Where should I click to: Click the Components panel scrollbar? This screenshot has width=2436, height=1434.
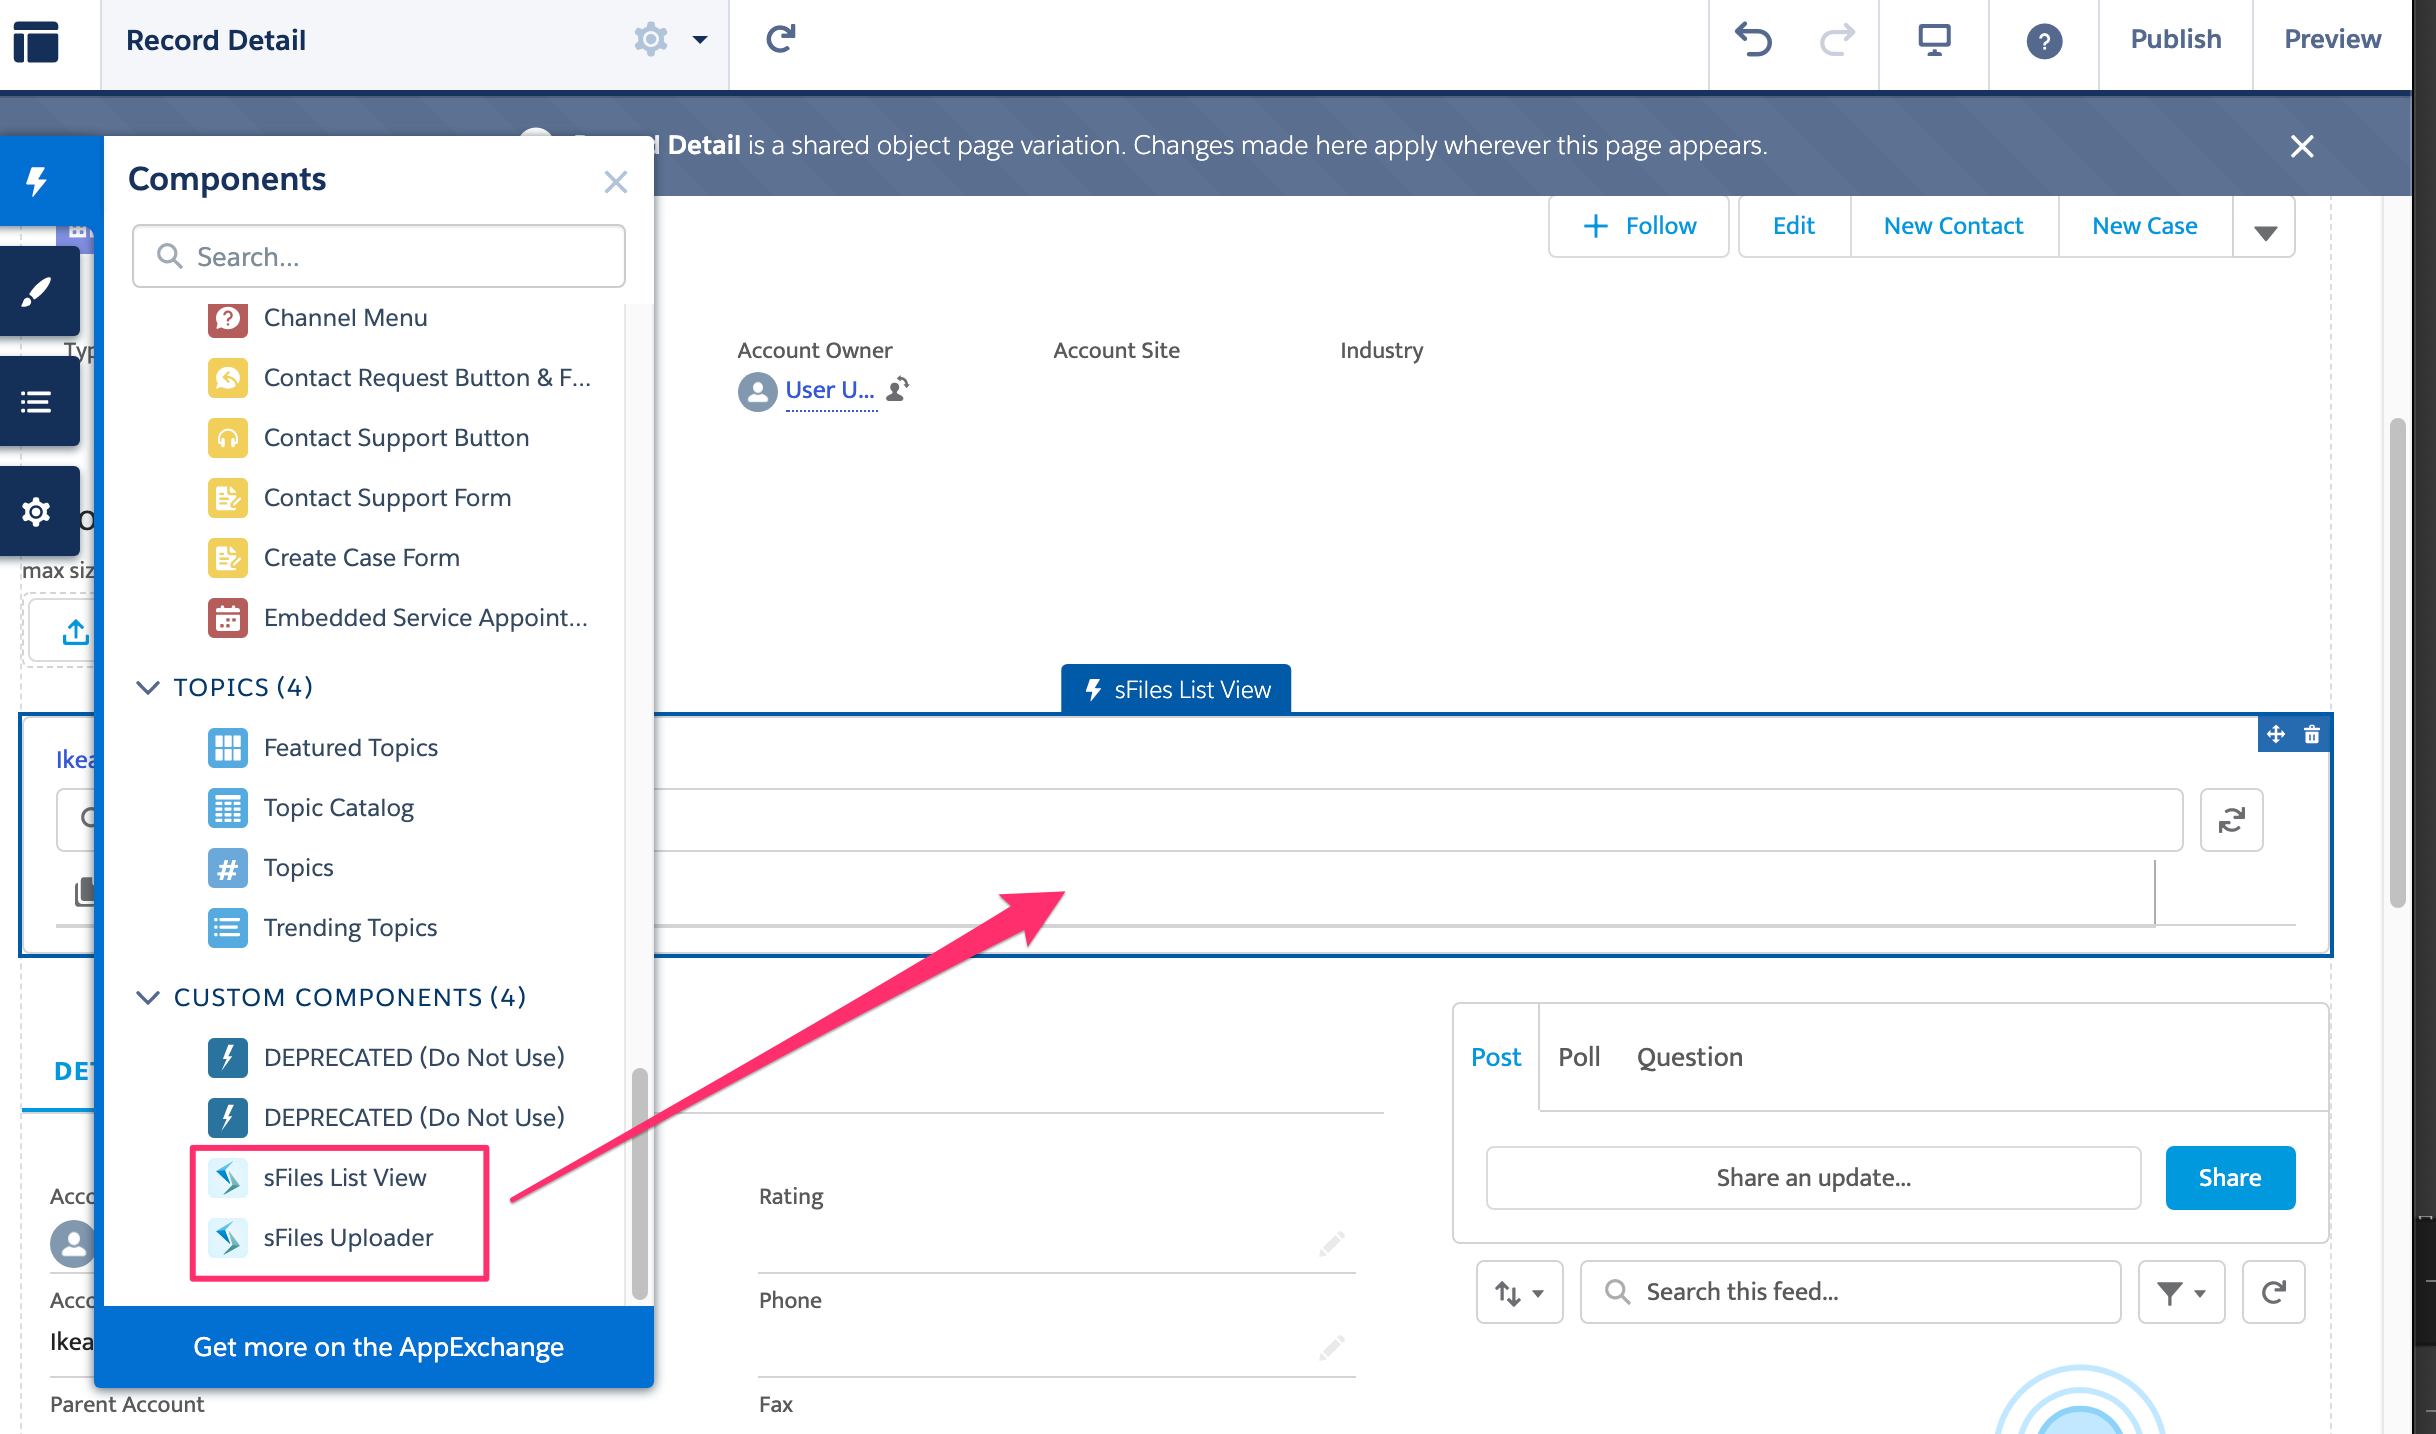[640, 1184]
